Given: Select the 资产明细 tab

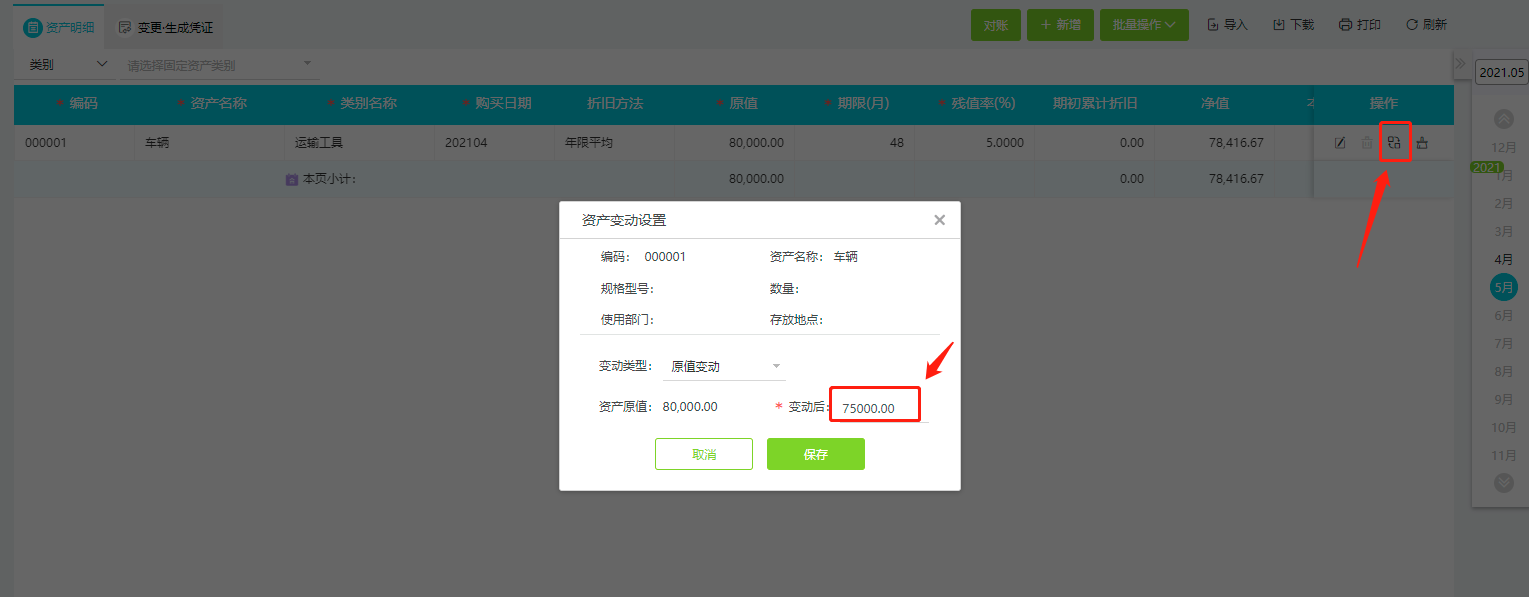Looking at the screenshot, I should tap(60, 27).
